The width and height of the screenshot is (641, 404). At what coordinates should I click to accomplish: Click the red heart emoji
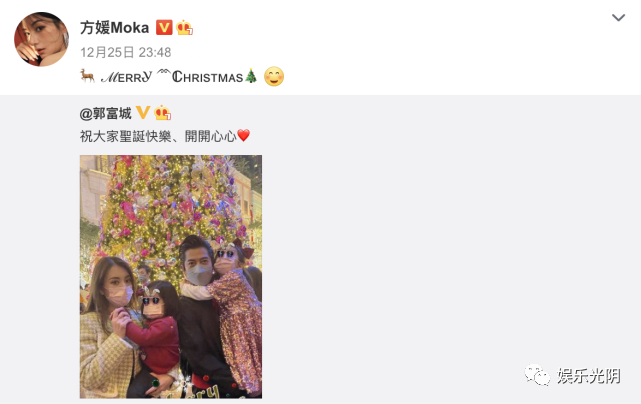click(244, 135)
